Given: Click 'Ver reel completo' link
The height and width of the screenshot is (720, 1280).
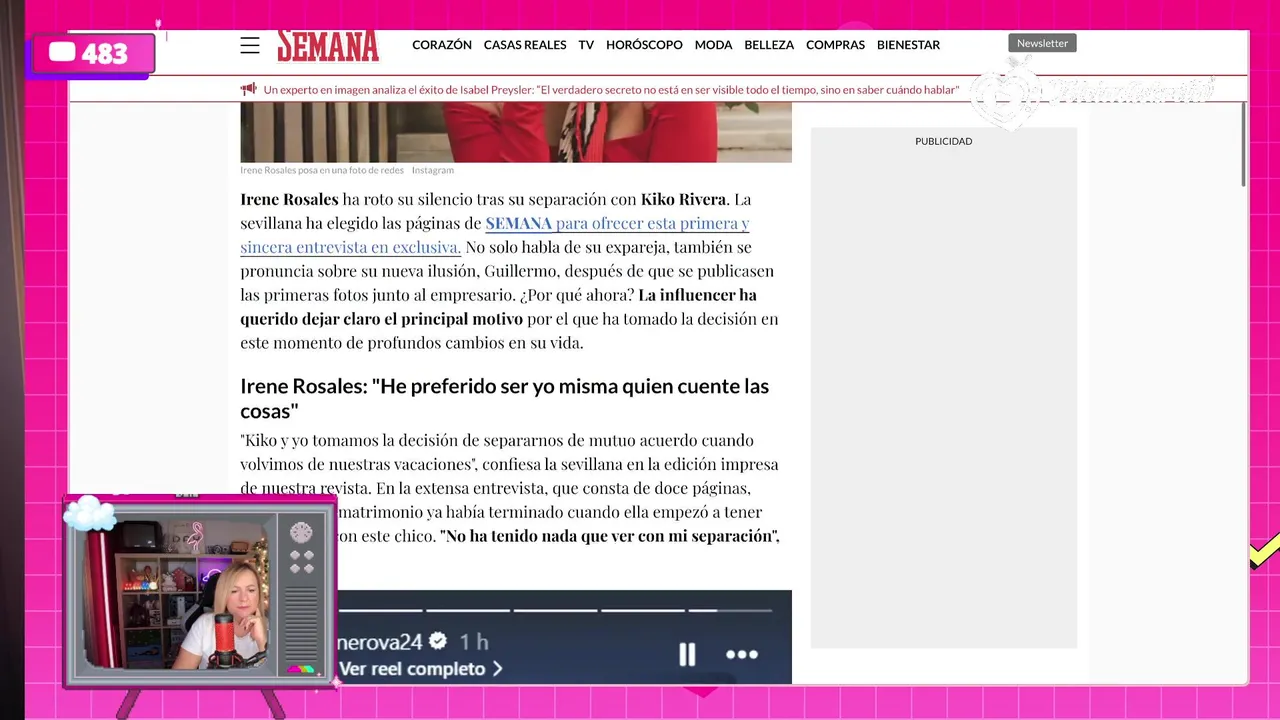Looking at the screenshot, I should click(x=420, y=669).
